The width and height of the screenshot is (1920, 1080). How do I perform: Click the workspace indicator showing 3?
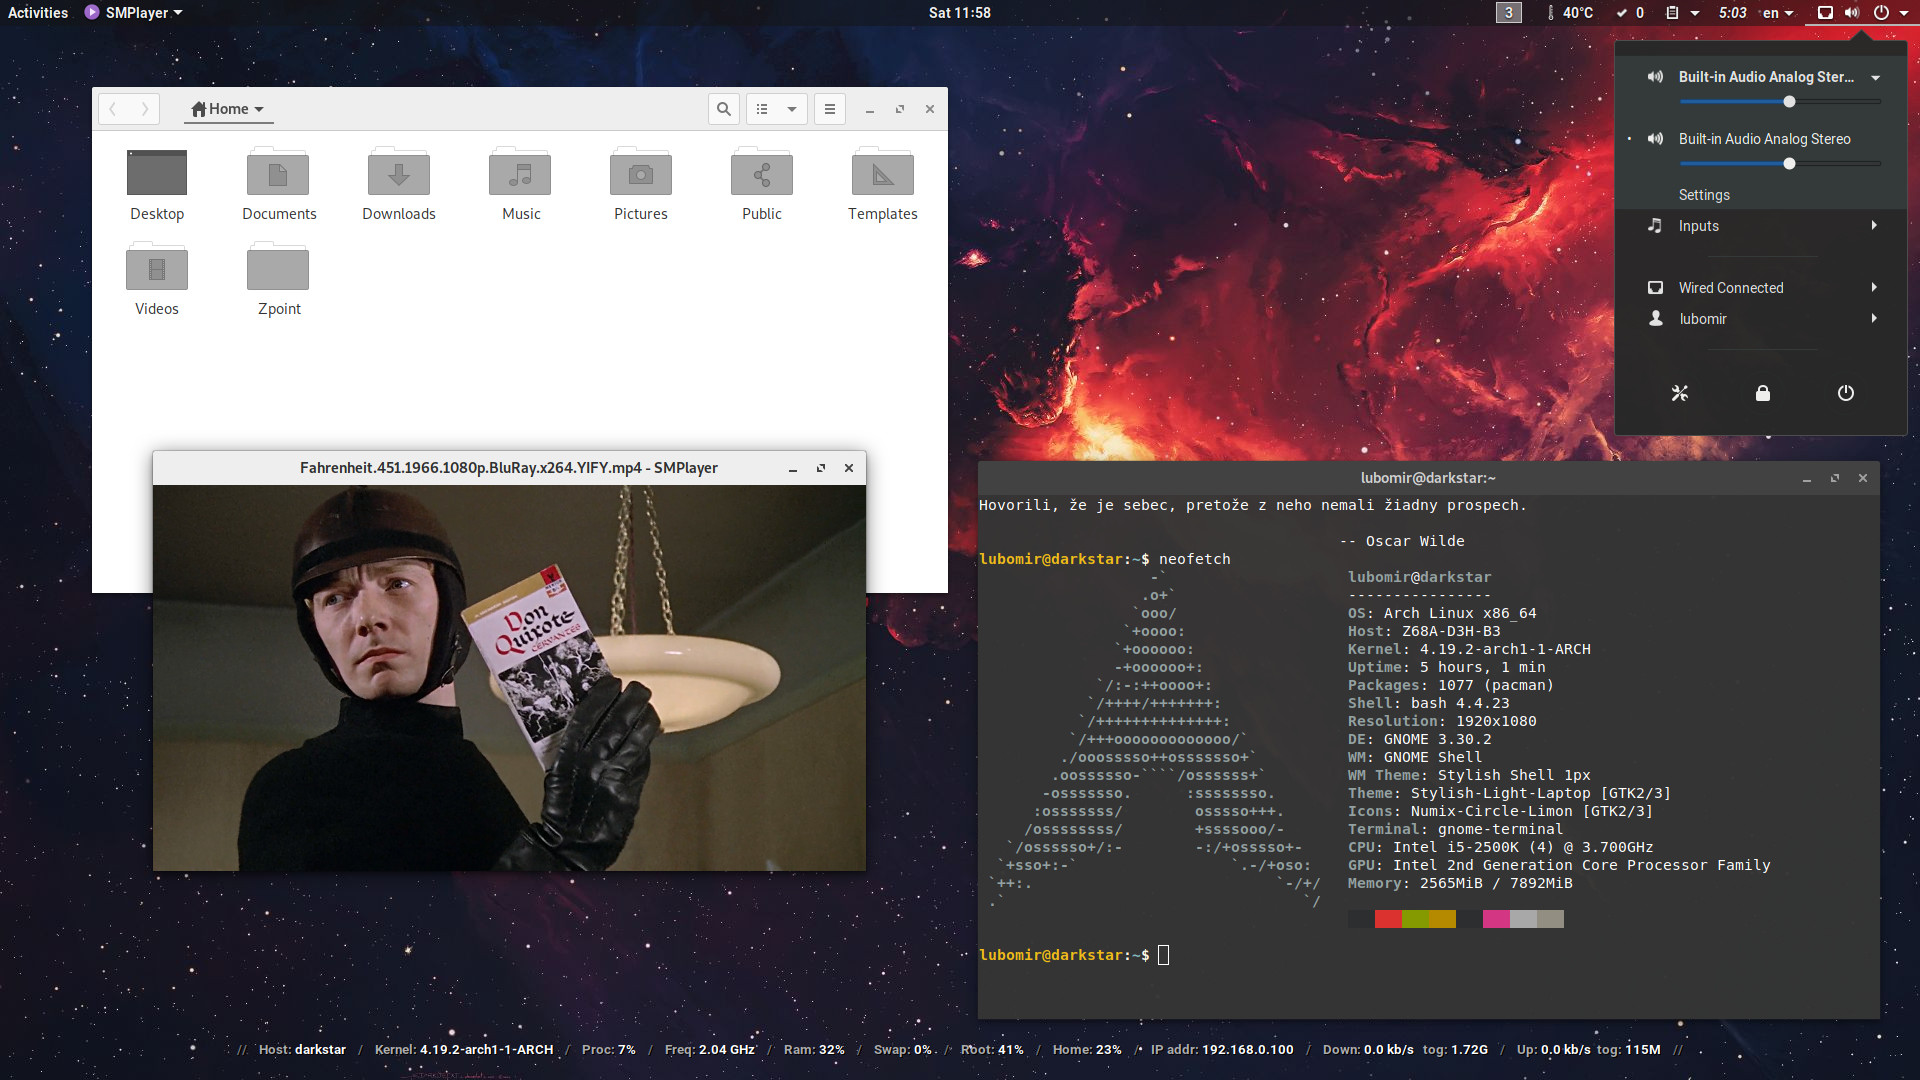[x=1509, y=13]
